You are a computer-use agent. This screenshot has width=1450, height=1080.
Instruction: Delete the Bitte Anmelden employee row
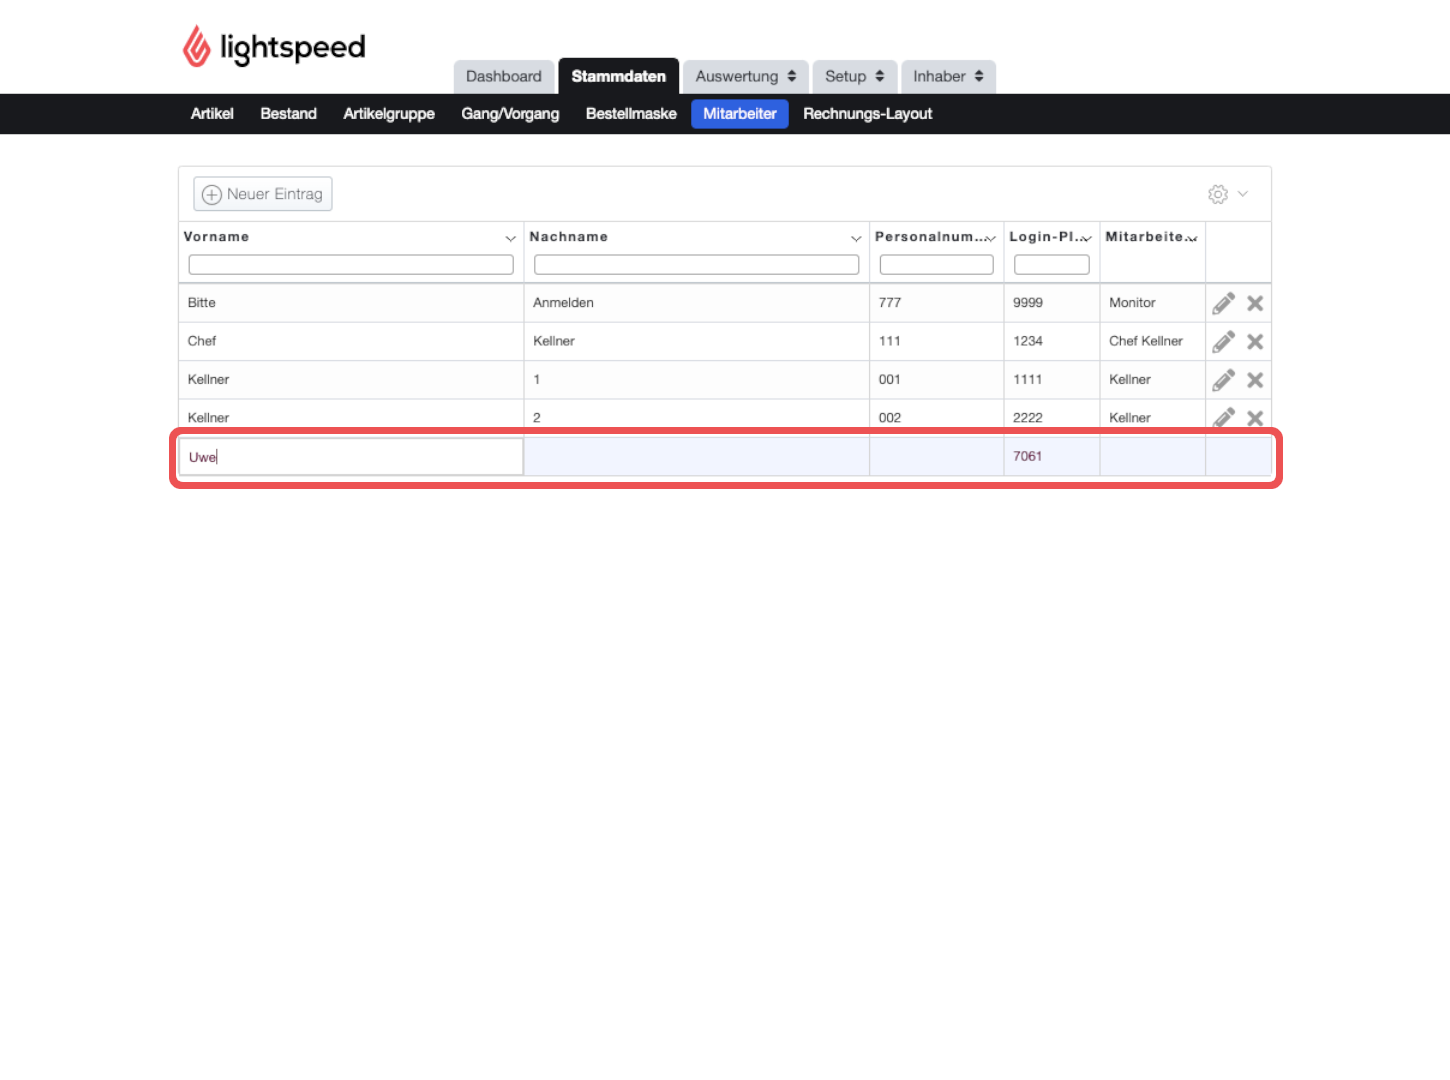point(1255,303)
